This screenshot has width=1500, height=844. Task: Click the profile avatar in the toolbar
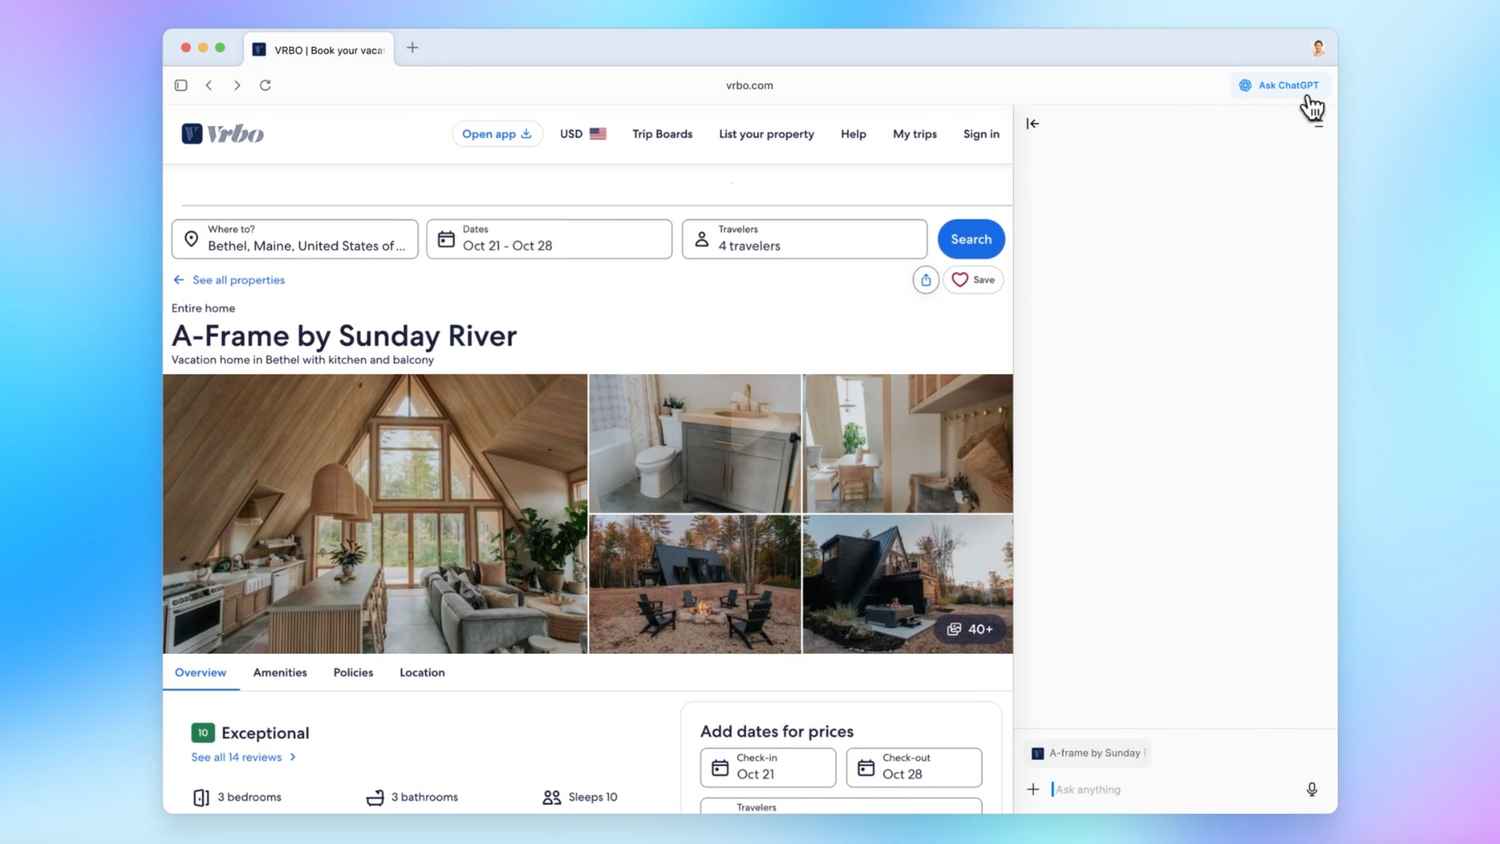tap(1318, 47)
